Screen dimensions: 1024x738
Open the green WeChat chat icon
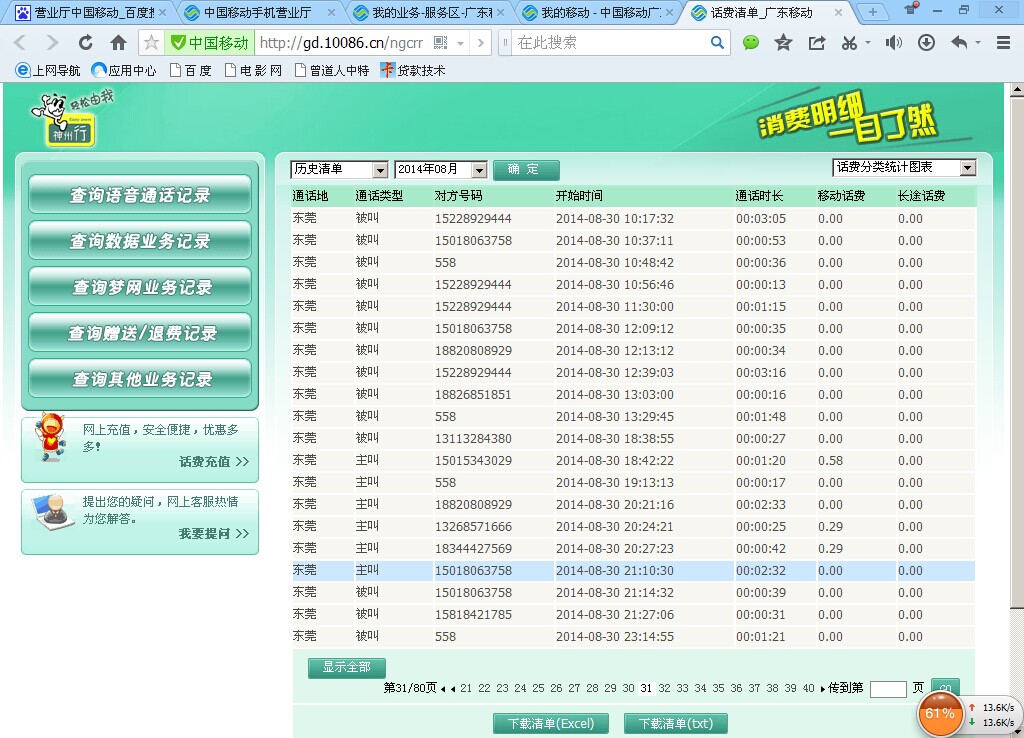[751, 43]
